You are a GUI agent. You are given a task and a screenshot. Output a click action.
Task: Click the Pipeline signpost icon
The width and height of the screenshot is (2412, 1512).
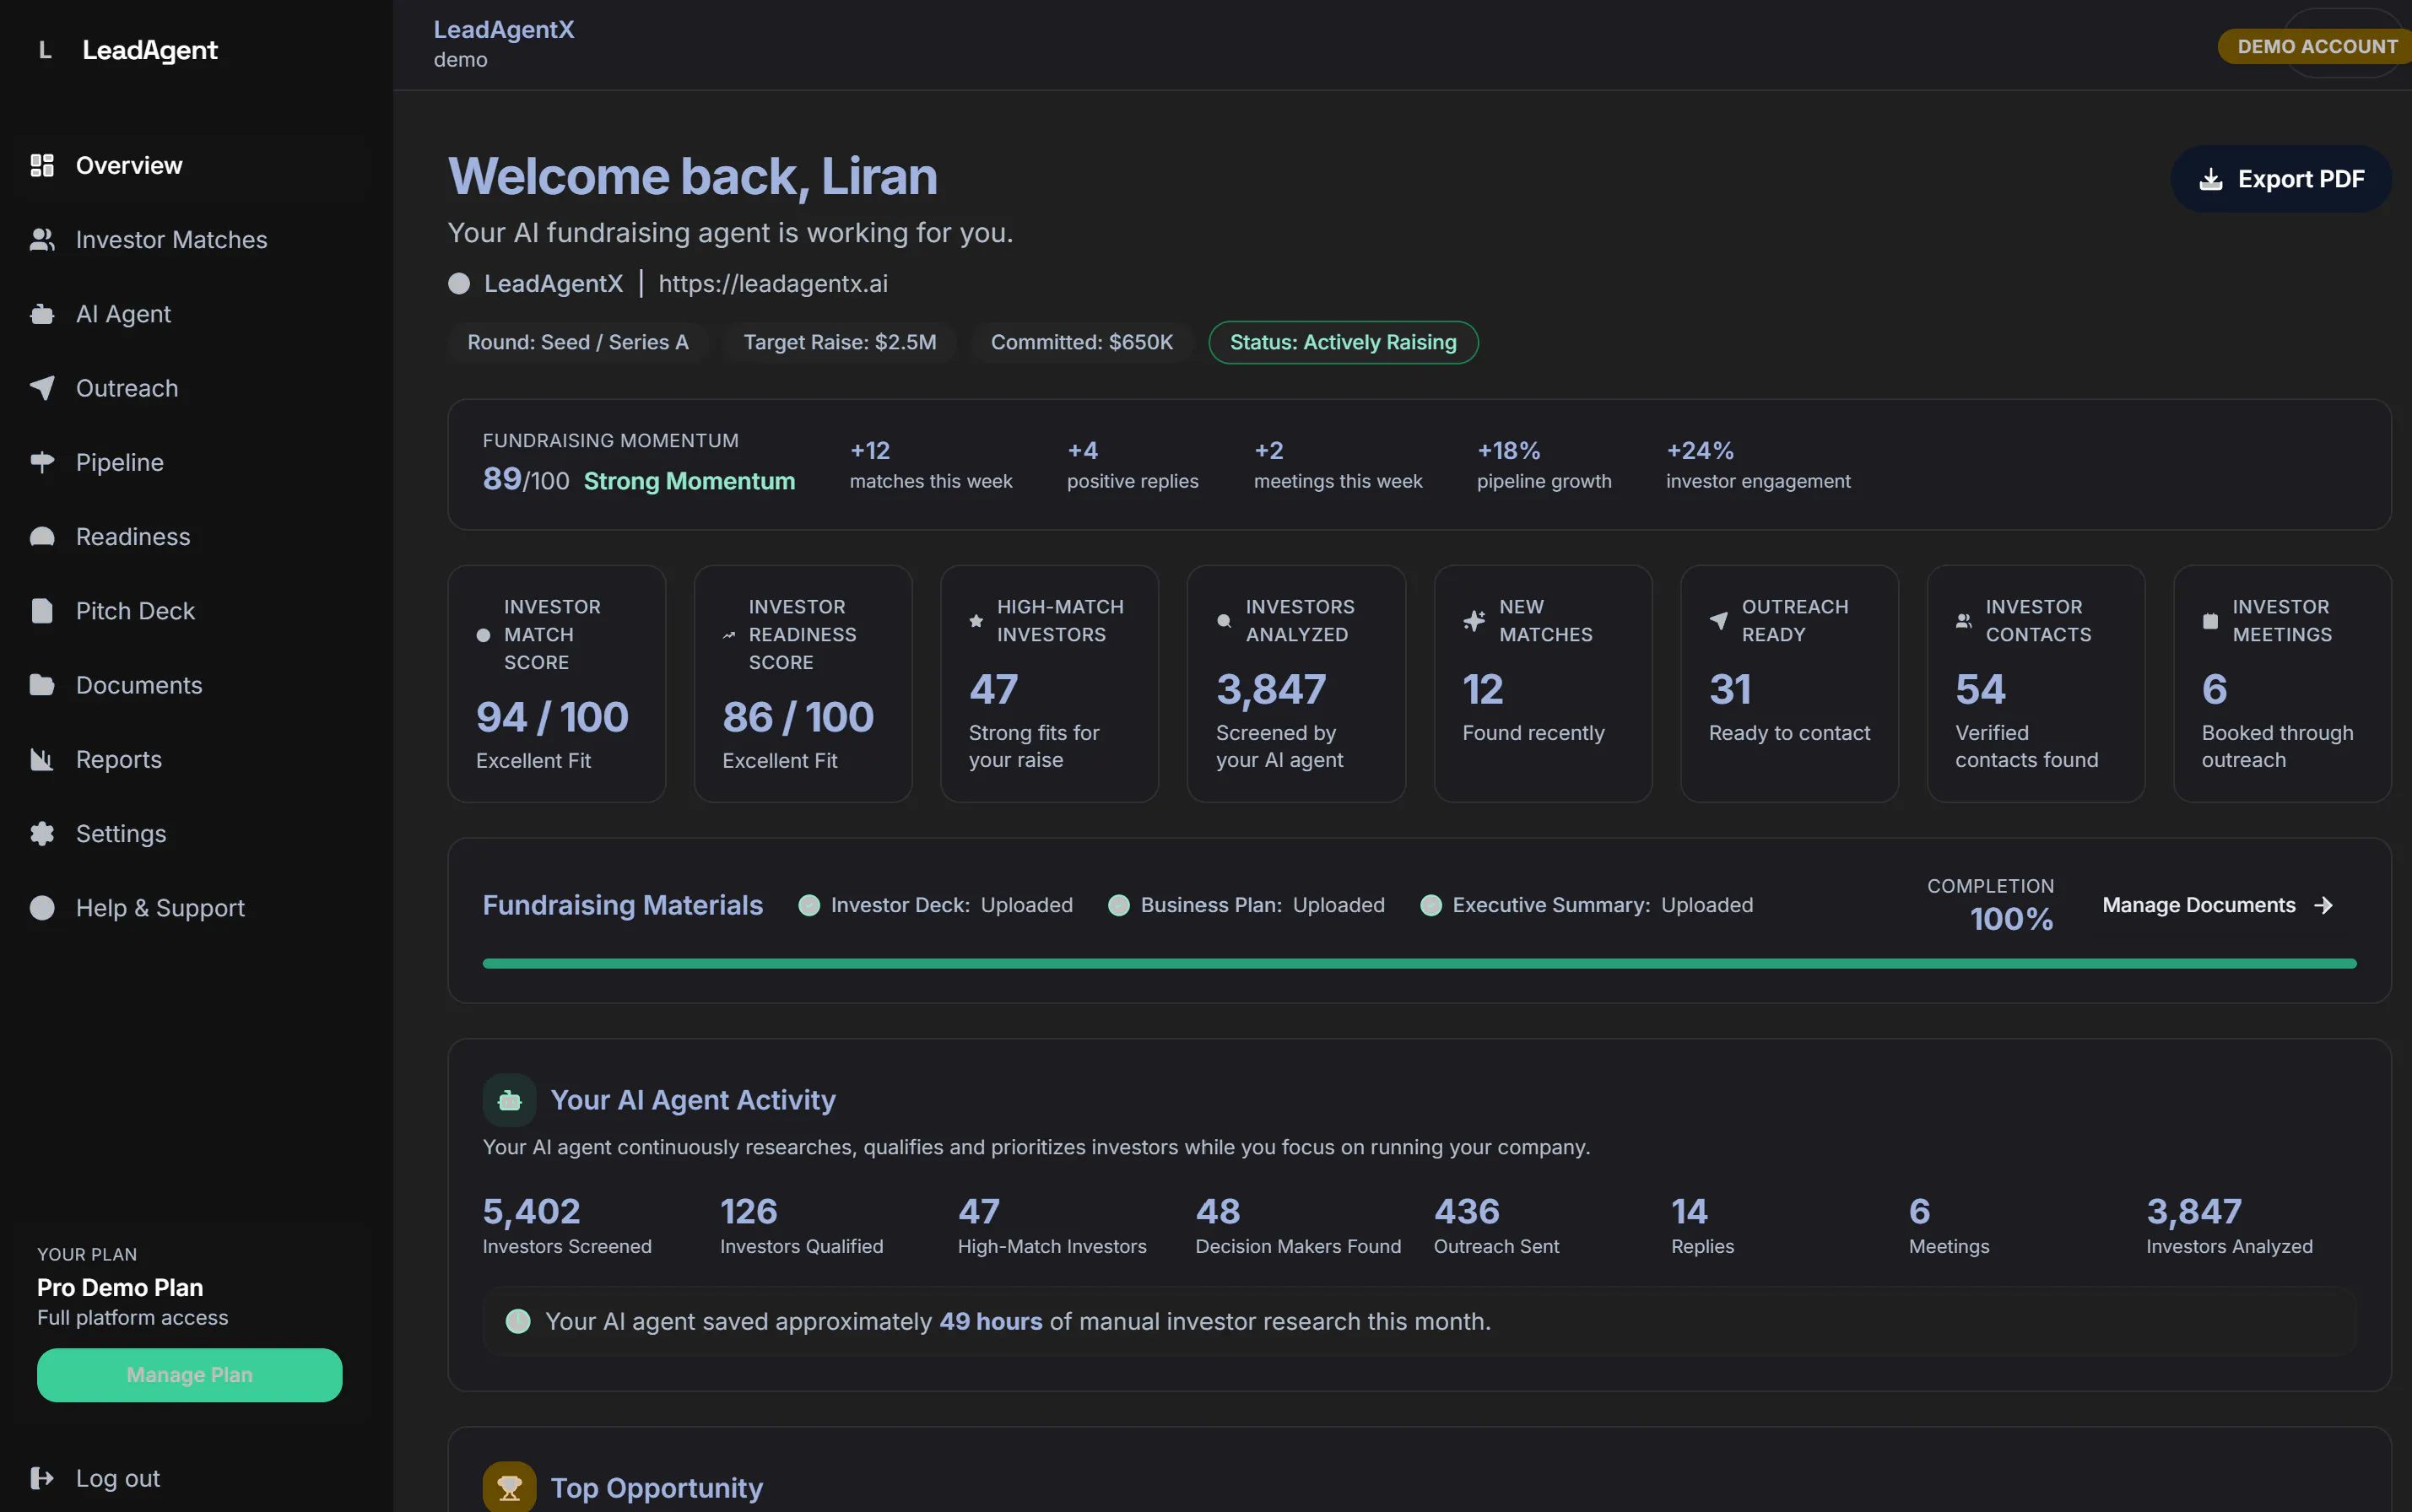point(42,462)
